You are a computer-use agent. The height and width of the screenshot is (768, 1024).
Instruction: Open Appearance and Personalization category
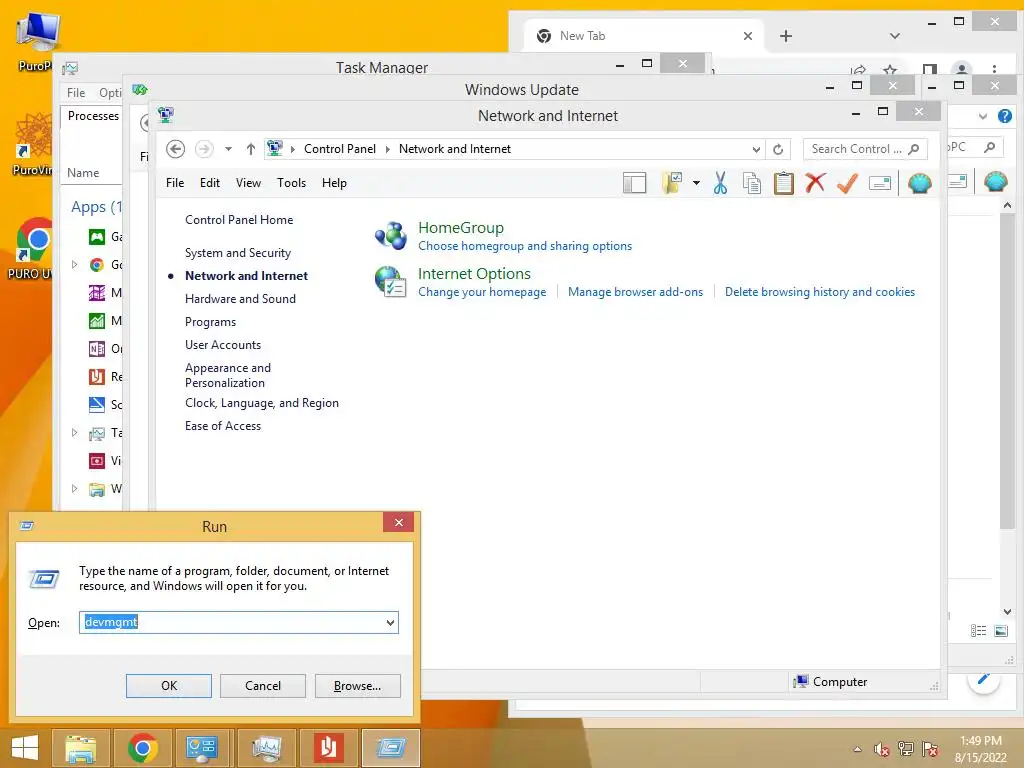tap(227, 376)
